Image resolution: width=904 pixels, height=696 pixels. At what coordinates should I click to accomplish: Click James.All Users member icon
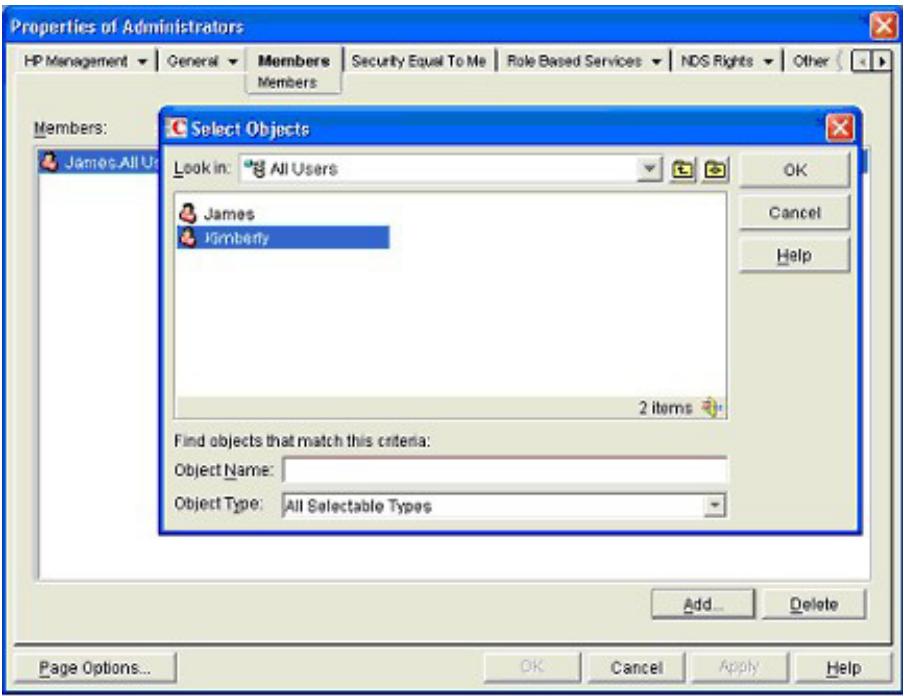[50, 161]
